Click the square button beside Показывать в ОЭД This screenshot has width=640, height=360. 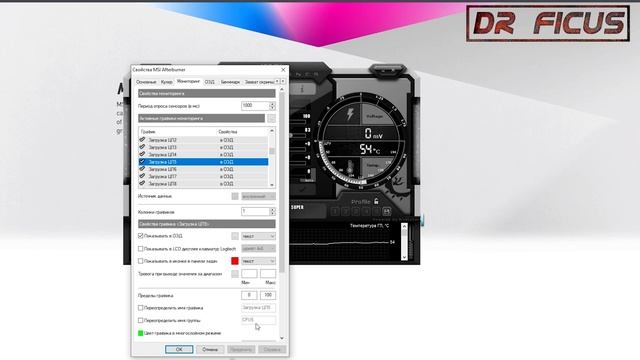coord(235,236)
